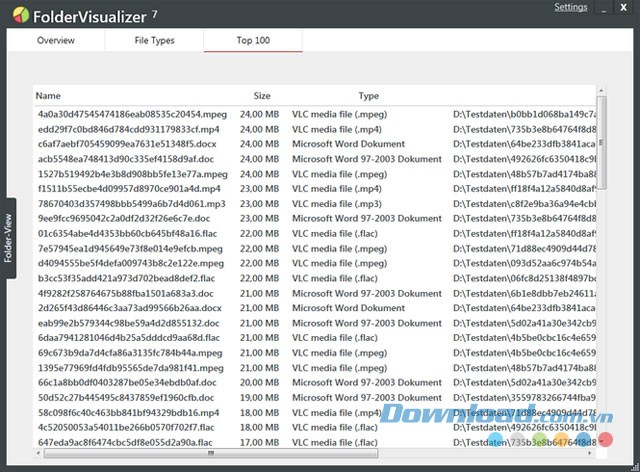Sort the list by Type column header
Viewport: 640px width, 472px height.
click(x=369, y=96)
